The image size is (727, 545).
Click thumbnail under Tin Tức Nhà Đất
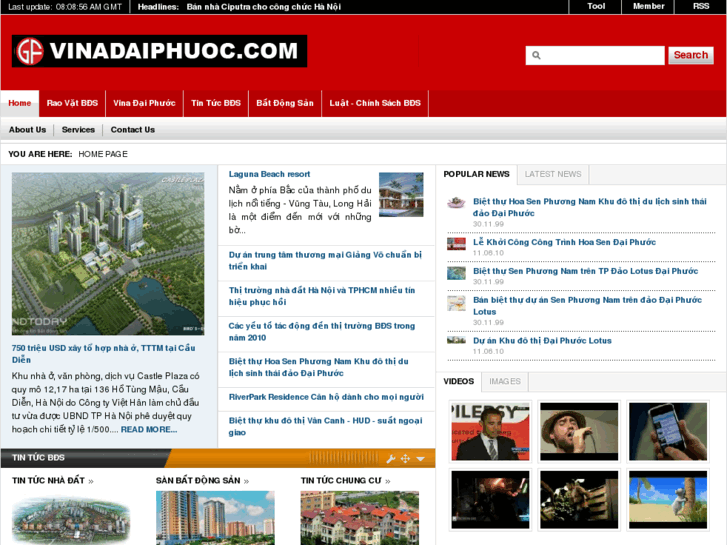click(71, 519)
